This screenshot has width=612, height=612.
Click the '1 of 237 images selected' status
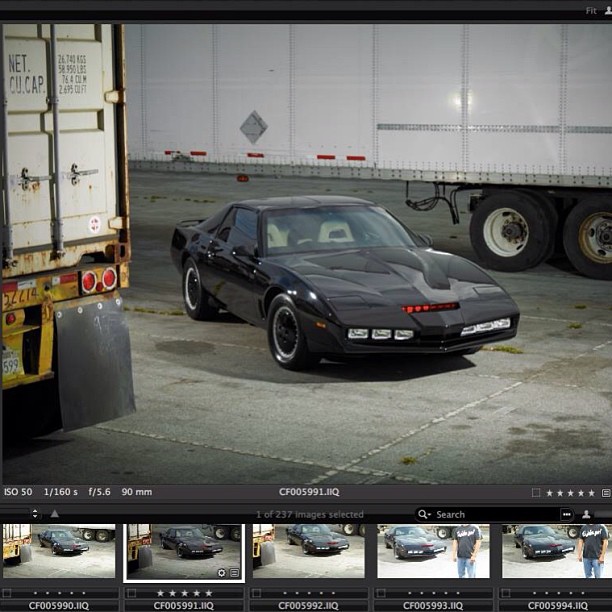(x=310, y=514)
